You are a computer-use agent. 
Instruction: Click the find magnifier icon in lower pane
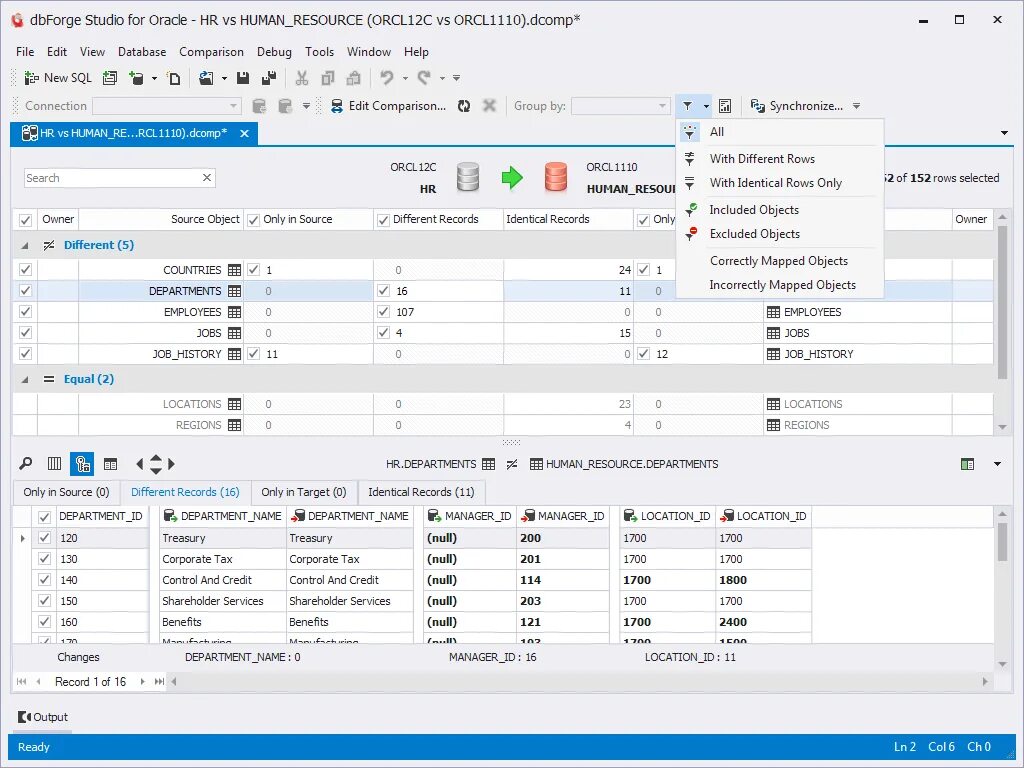tap(25, 464)
